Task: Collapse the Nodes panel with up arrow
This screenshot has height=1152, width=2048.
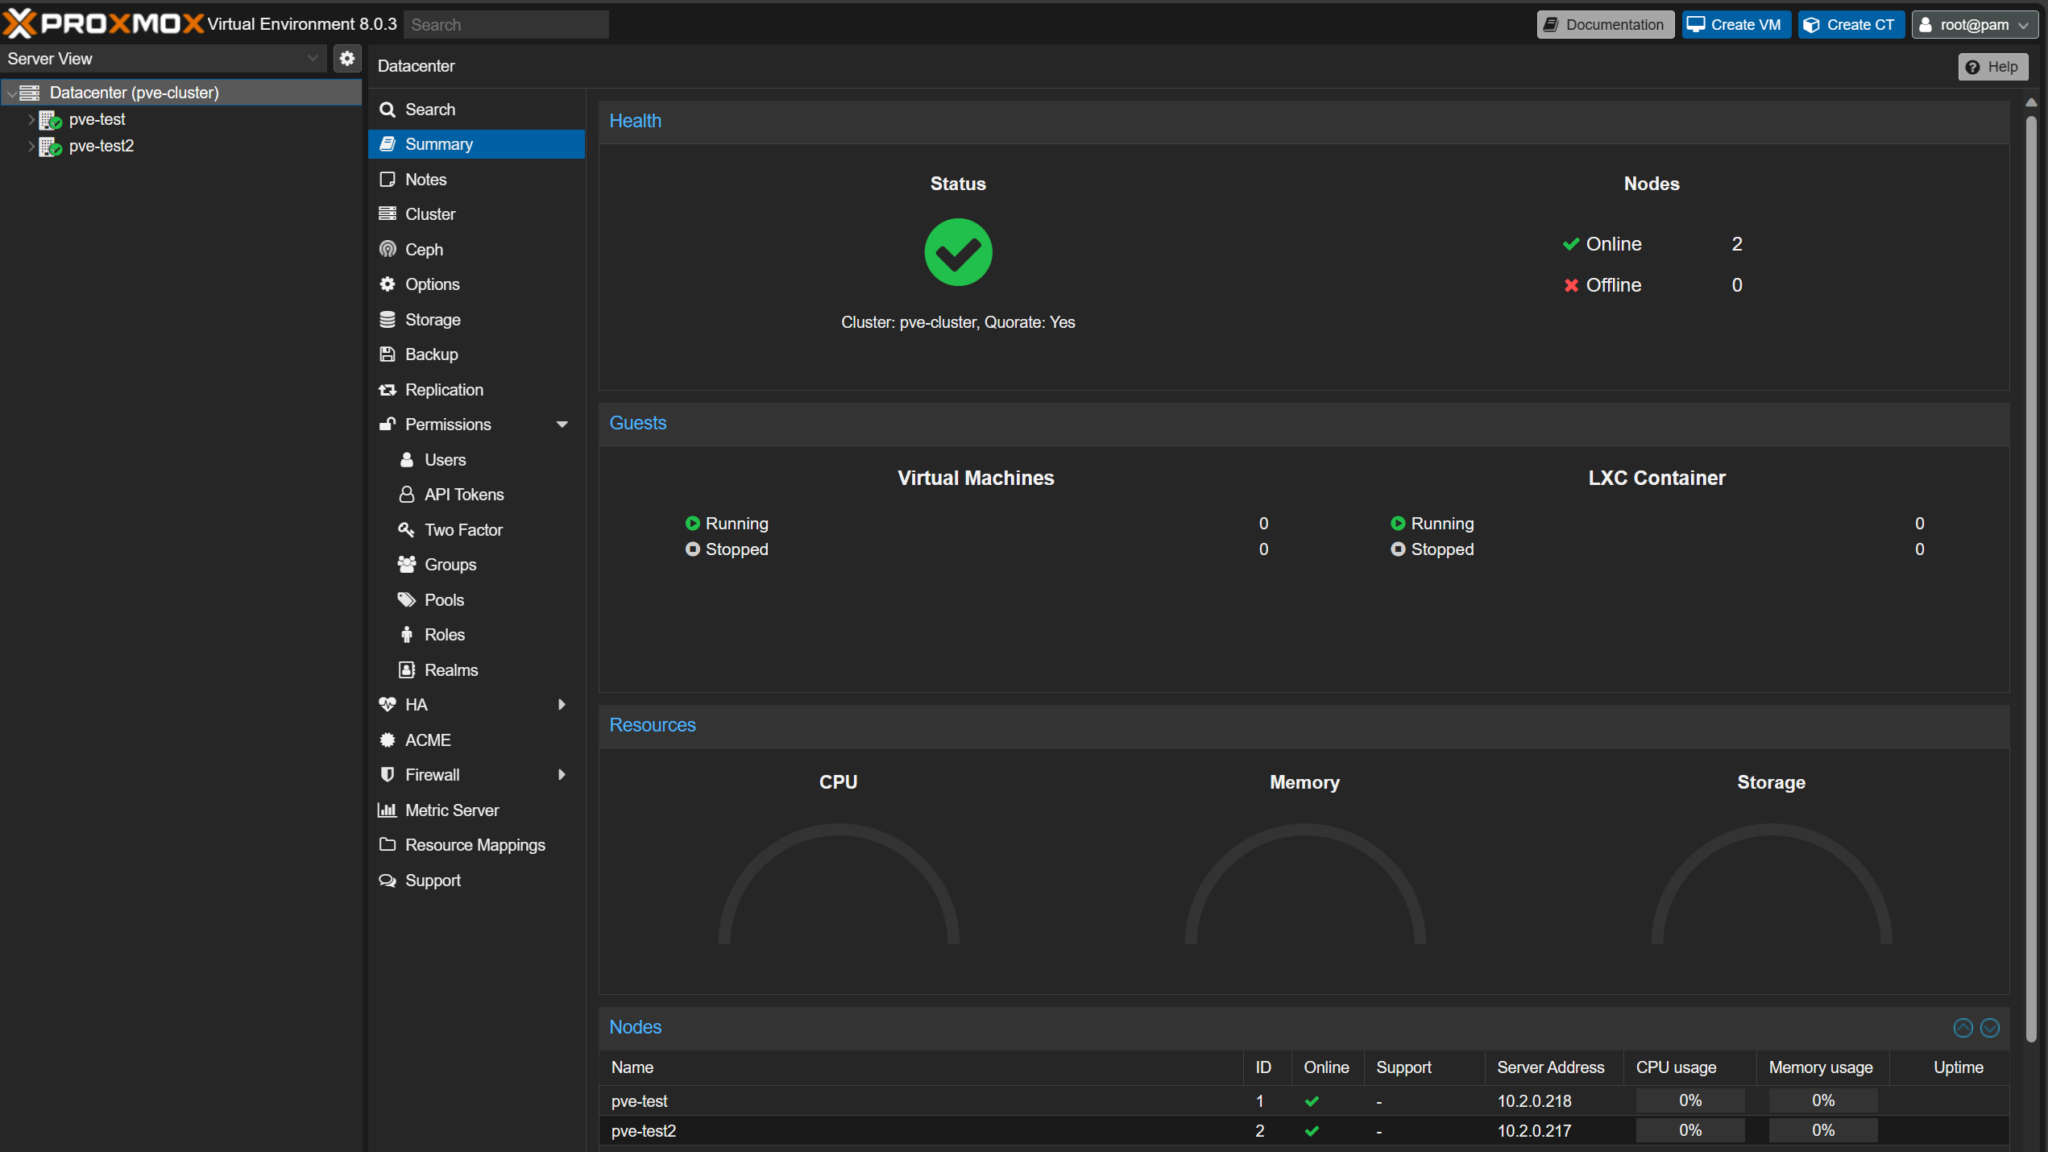Action: click(x=1962, y=1028)
